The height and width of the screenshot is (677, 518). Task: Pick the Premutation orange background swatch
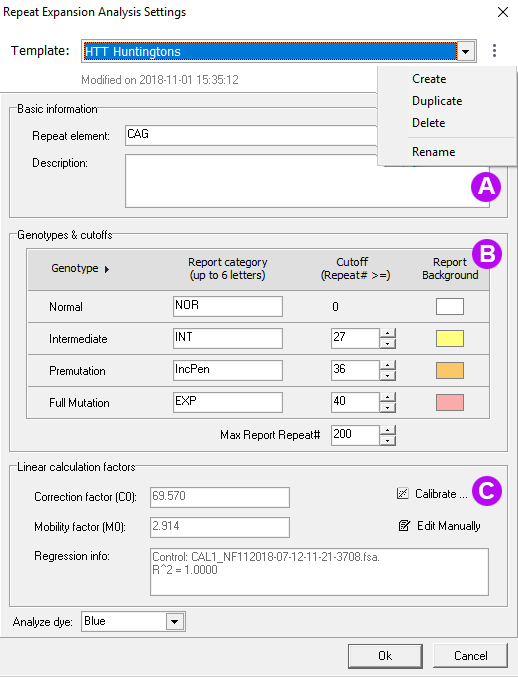click(450, 370)
